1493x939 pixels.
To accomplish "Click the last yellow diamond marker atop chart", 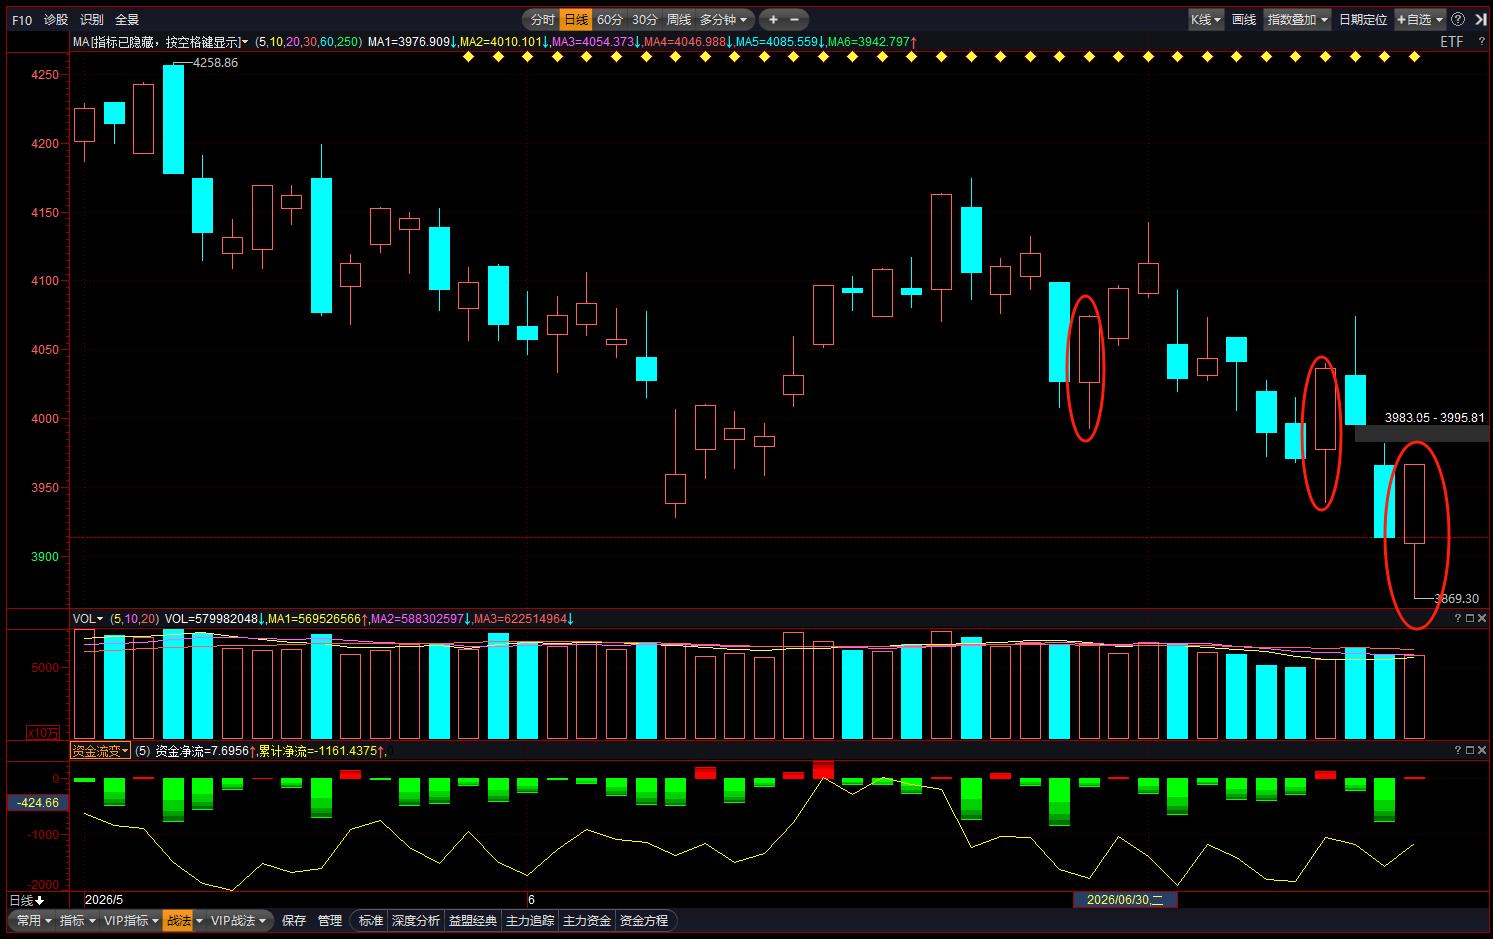I will point(1414,57).
